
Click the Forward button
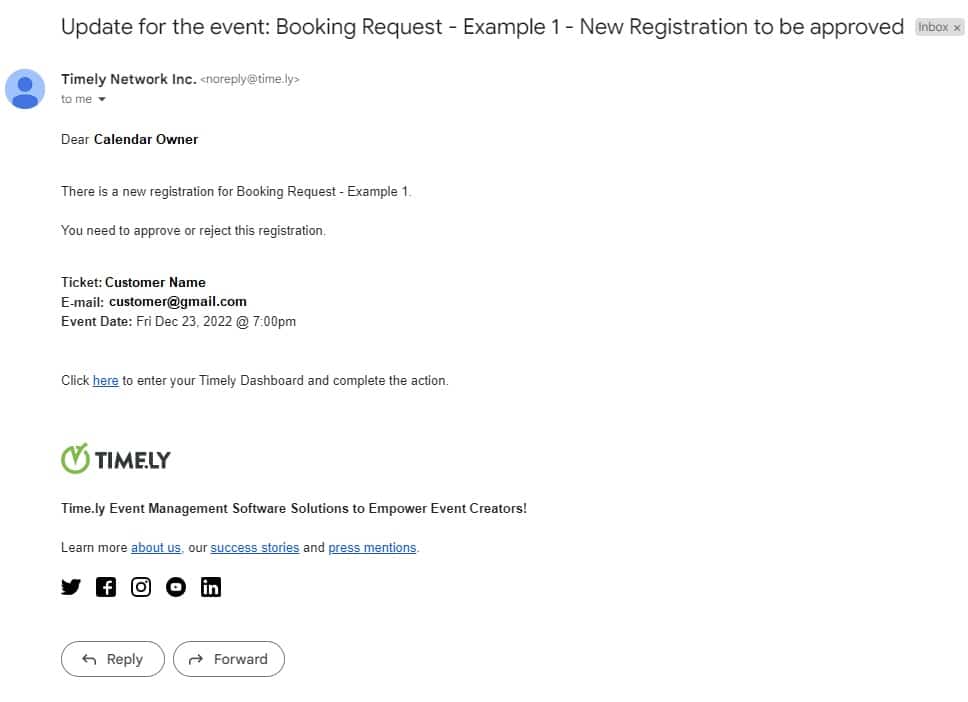(x=229, y=659)
